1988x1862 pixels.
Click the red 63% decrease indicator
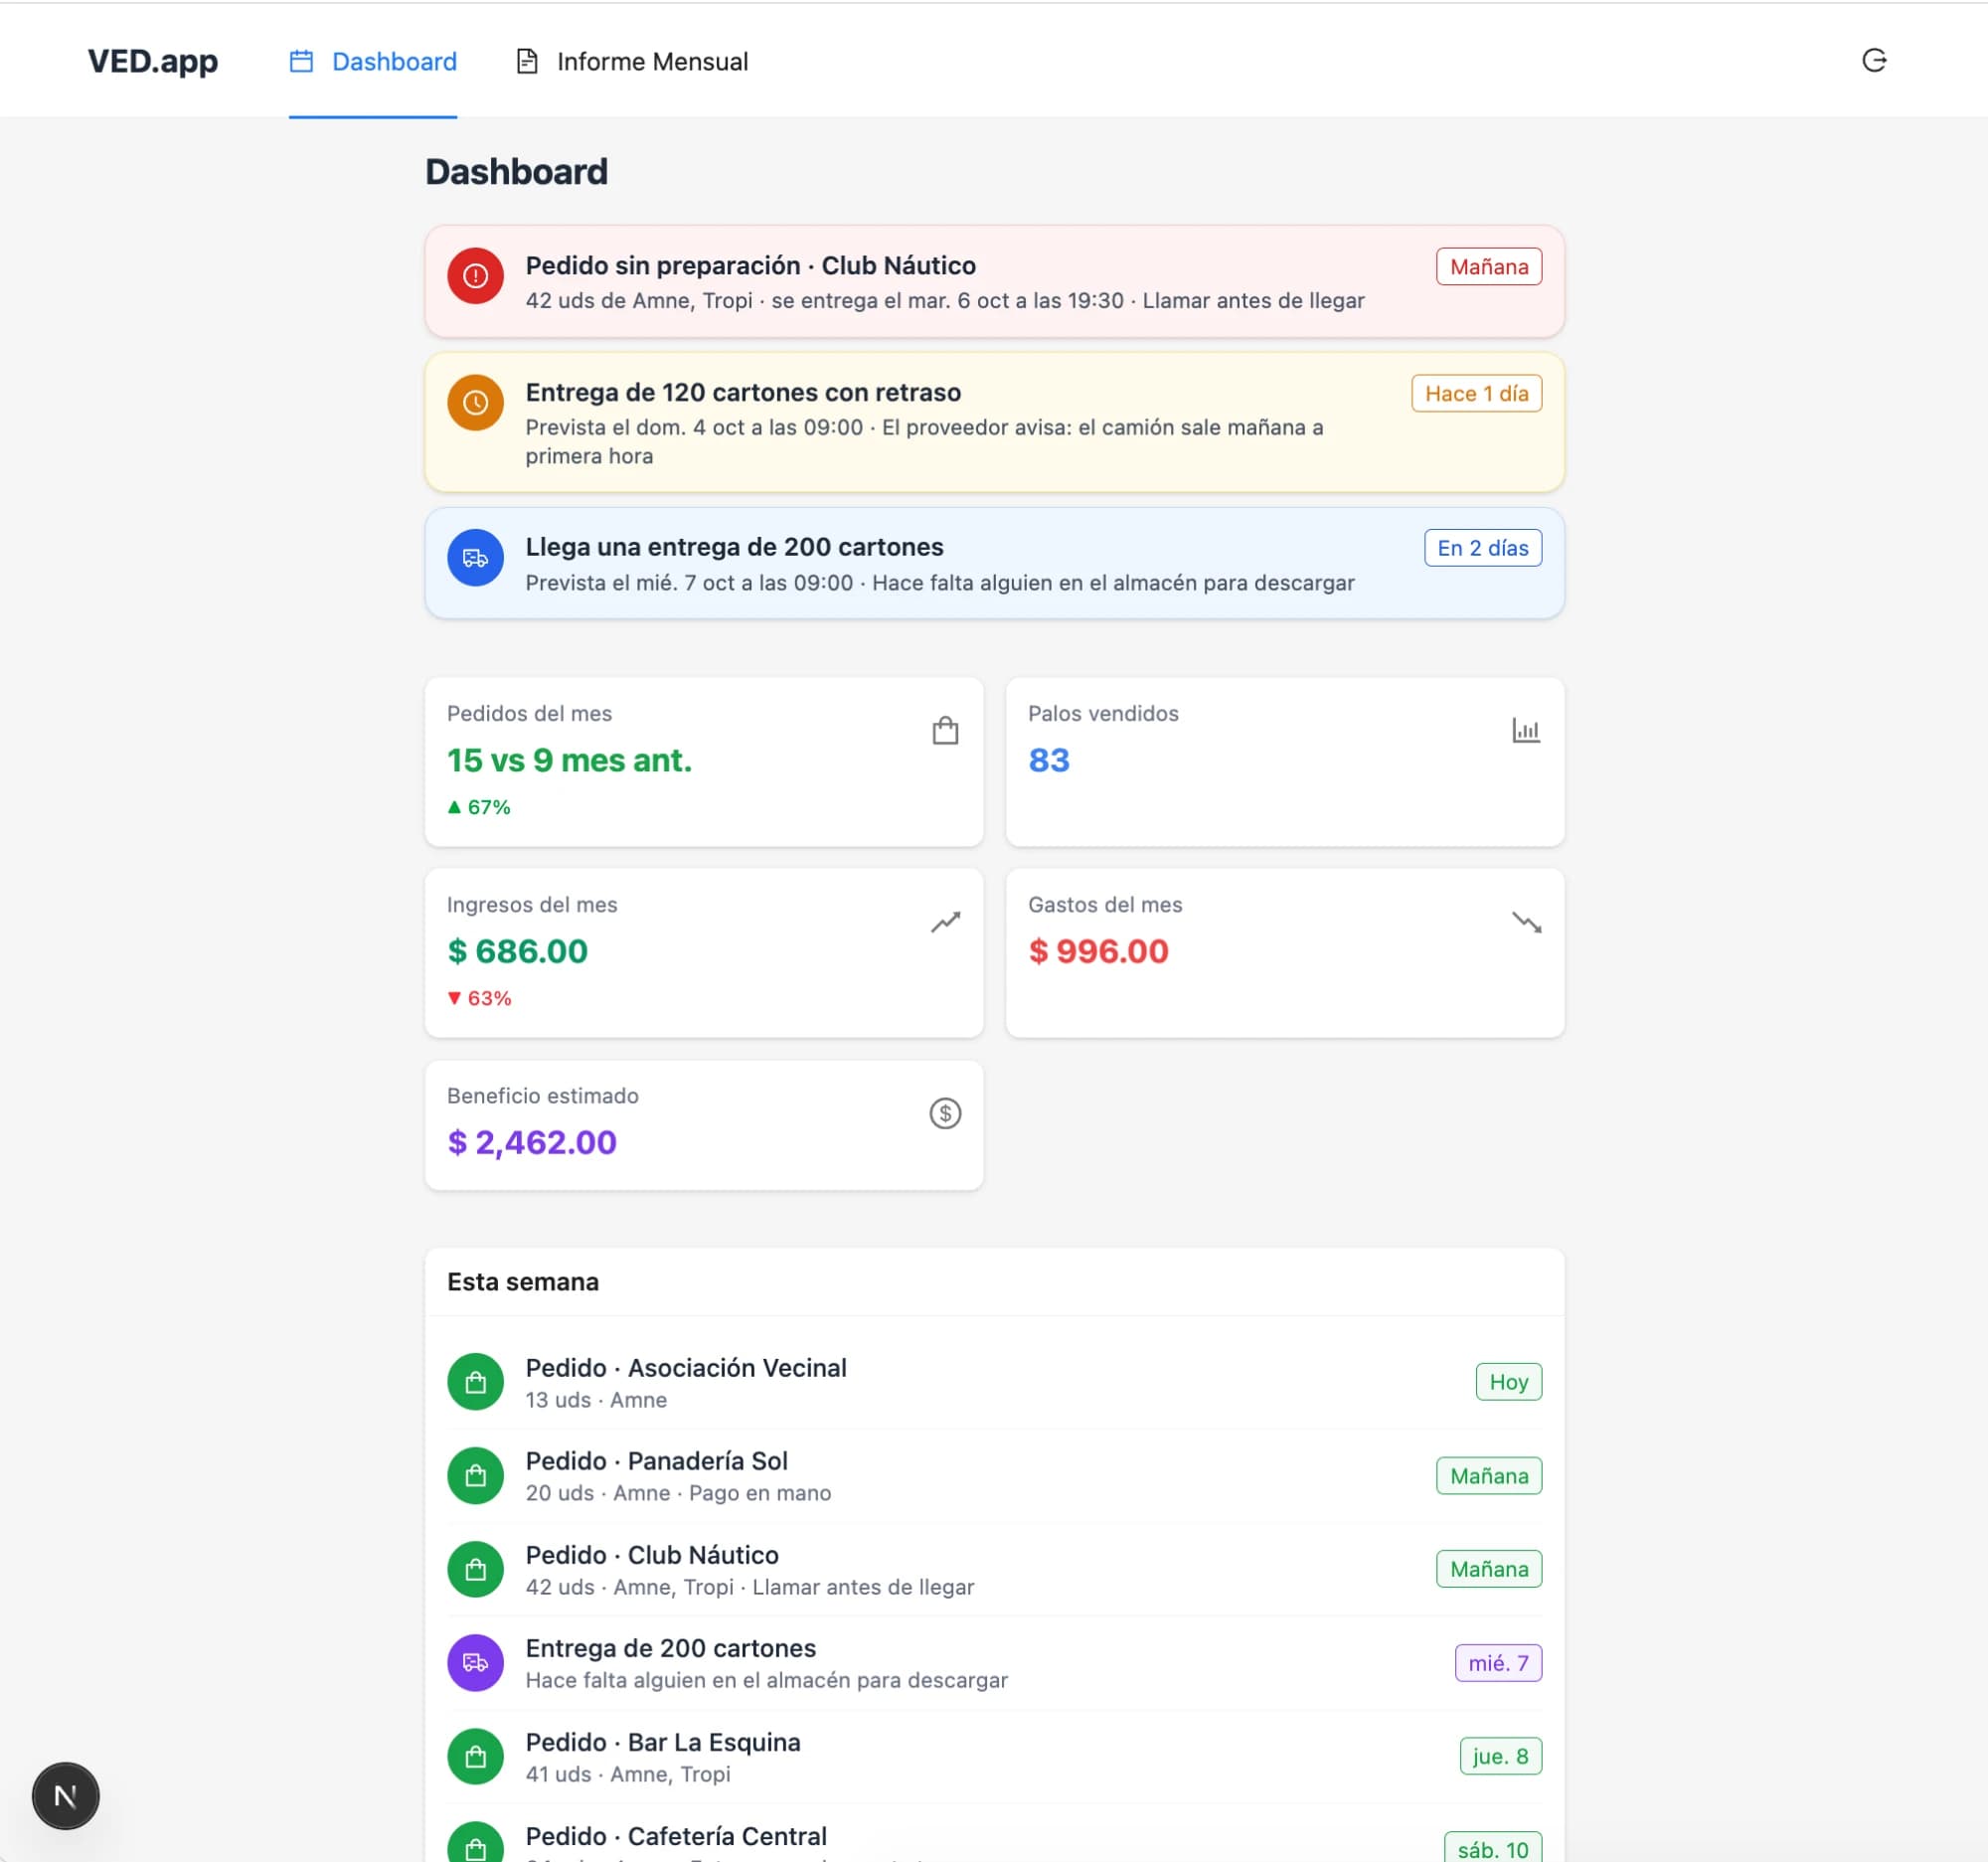tap(479, 999)
